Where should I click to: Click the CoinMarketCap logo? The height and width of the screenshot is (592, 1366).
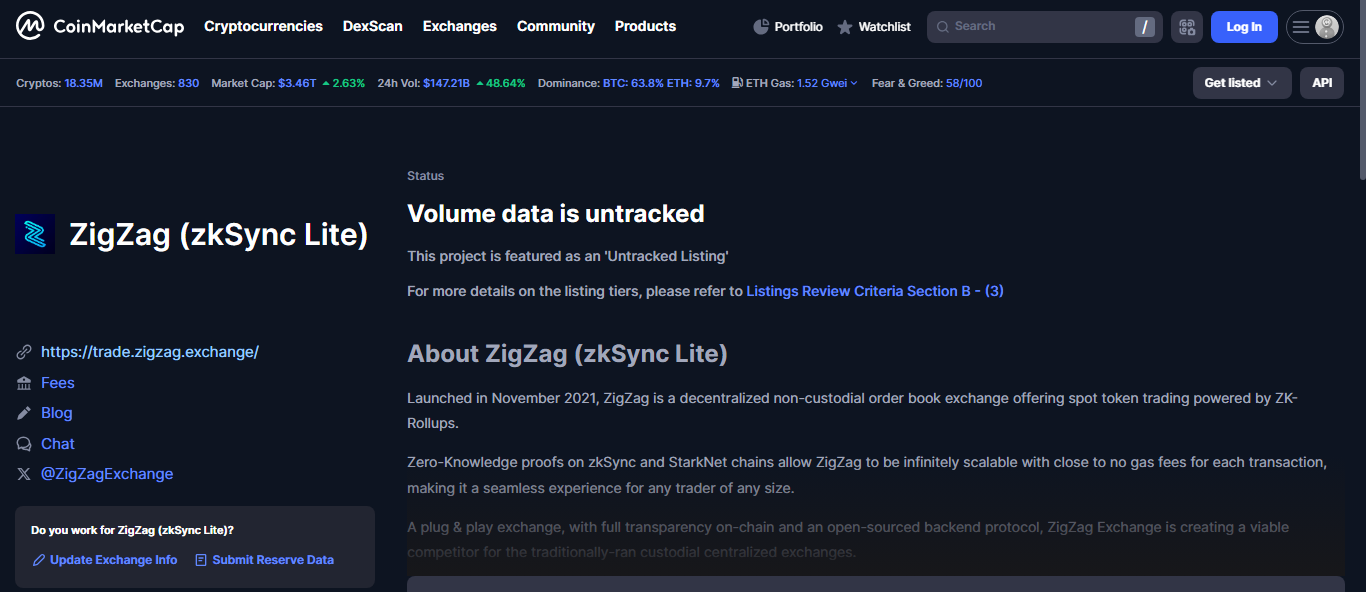click(x=100, y=26)
